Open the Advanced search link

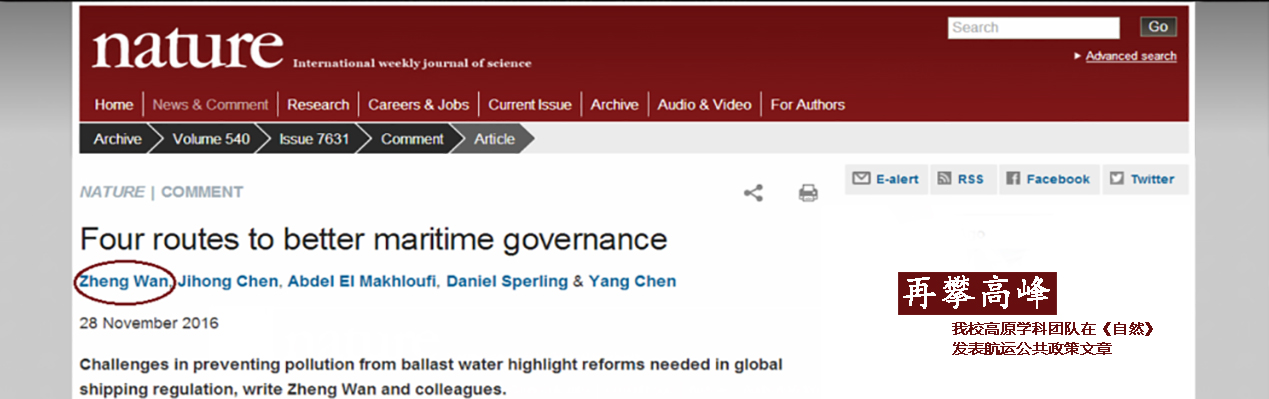1131,56
